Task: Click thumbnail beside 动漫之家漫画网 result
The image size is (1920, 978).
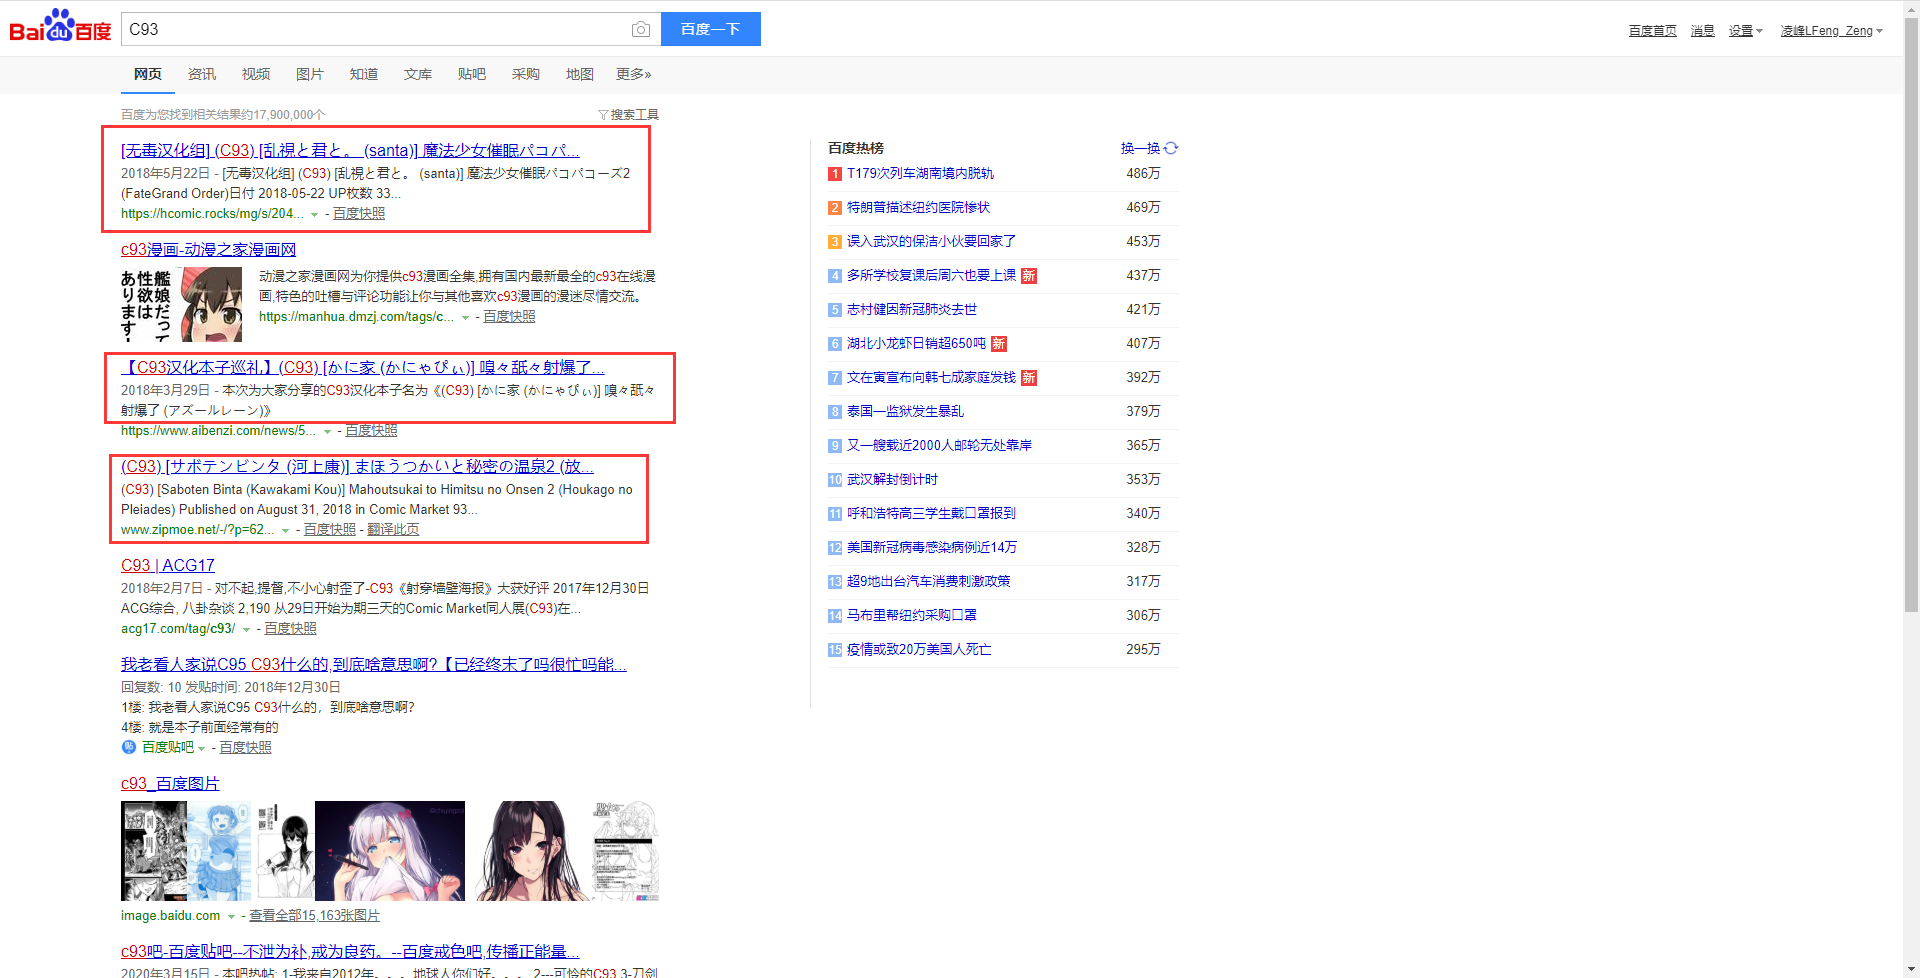Action: (182, 304)
